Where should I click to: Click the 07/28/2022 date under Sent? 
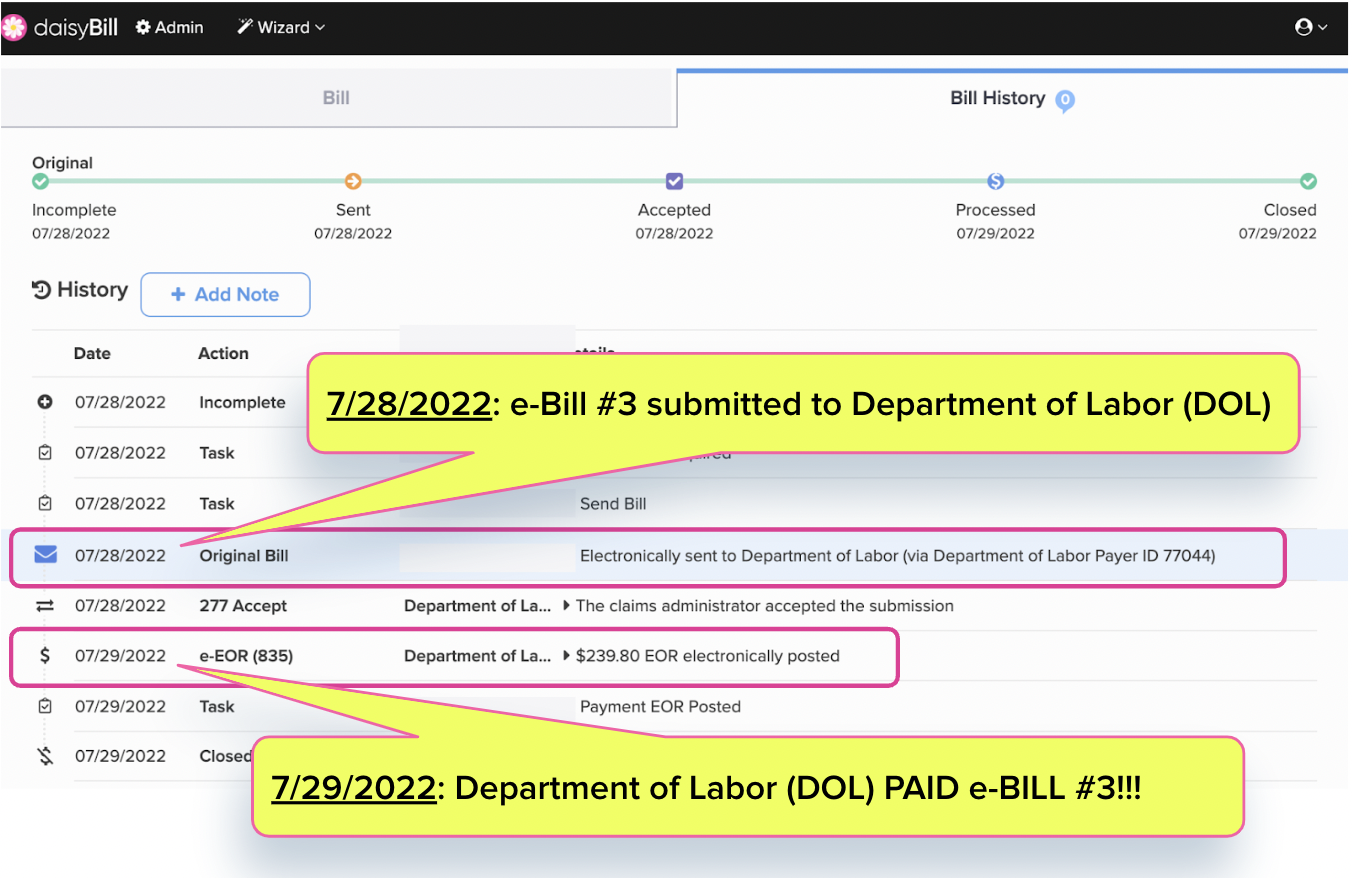point(353,234)
